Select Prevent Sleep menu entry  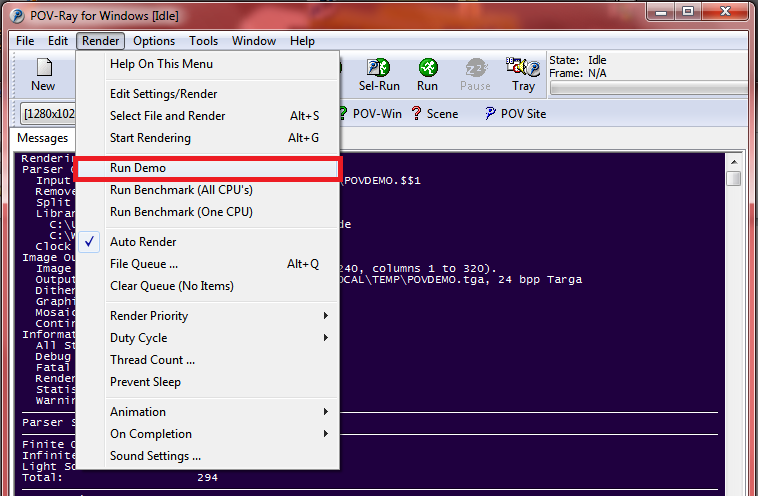[208, 382]
